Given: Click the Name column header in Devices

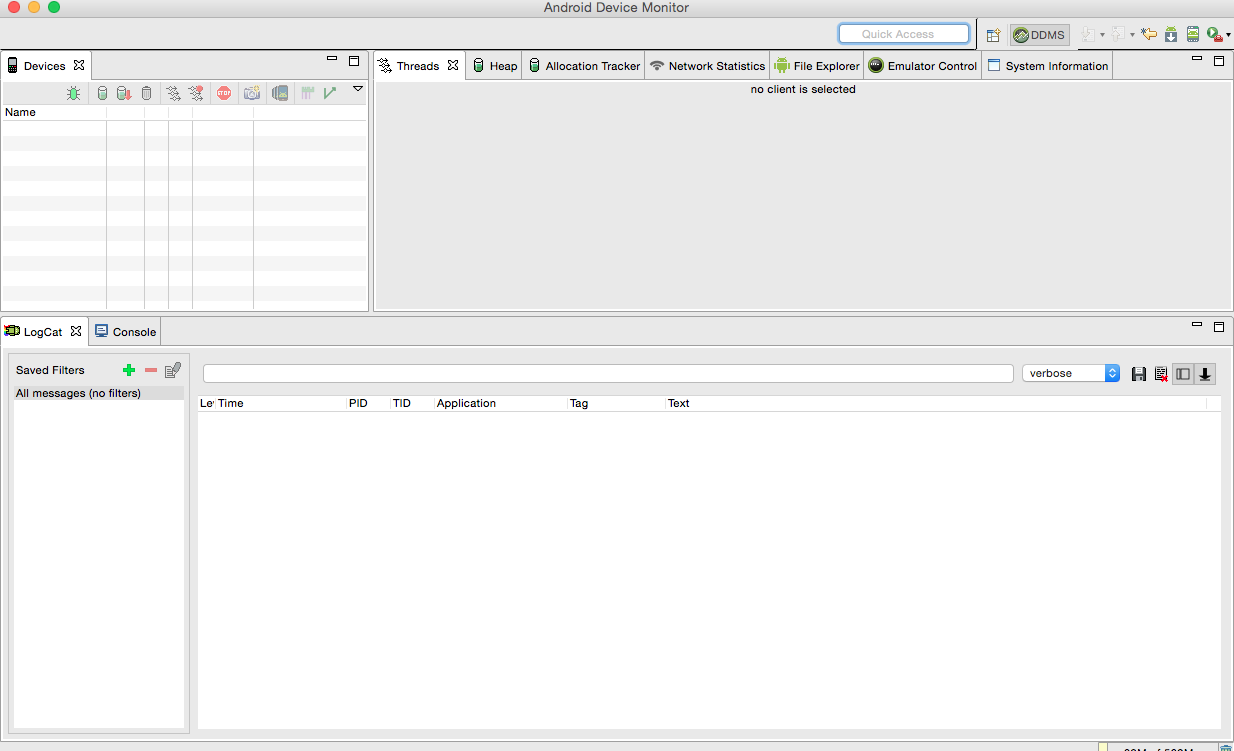Looking at the screenshot, I should 54,112.
